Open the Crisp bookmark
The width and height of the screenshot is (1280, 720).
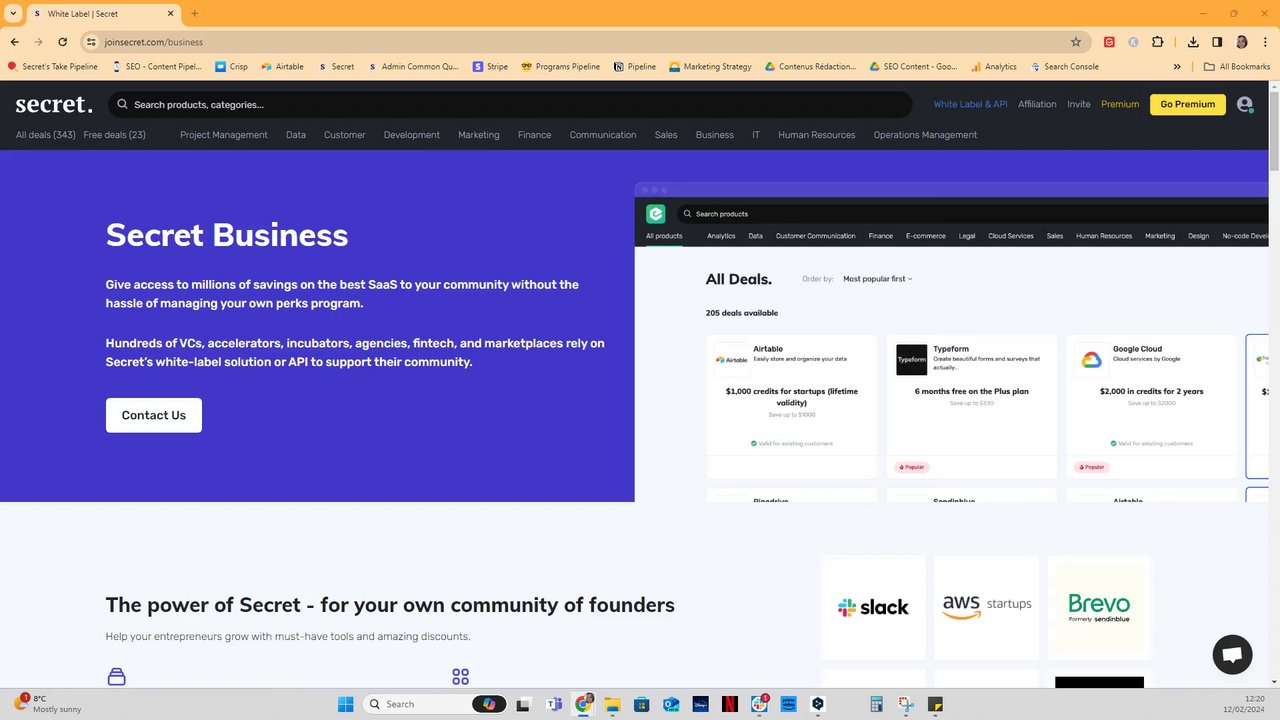click(232, 67)
